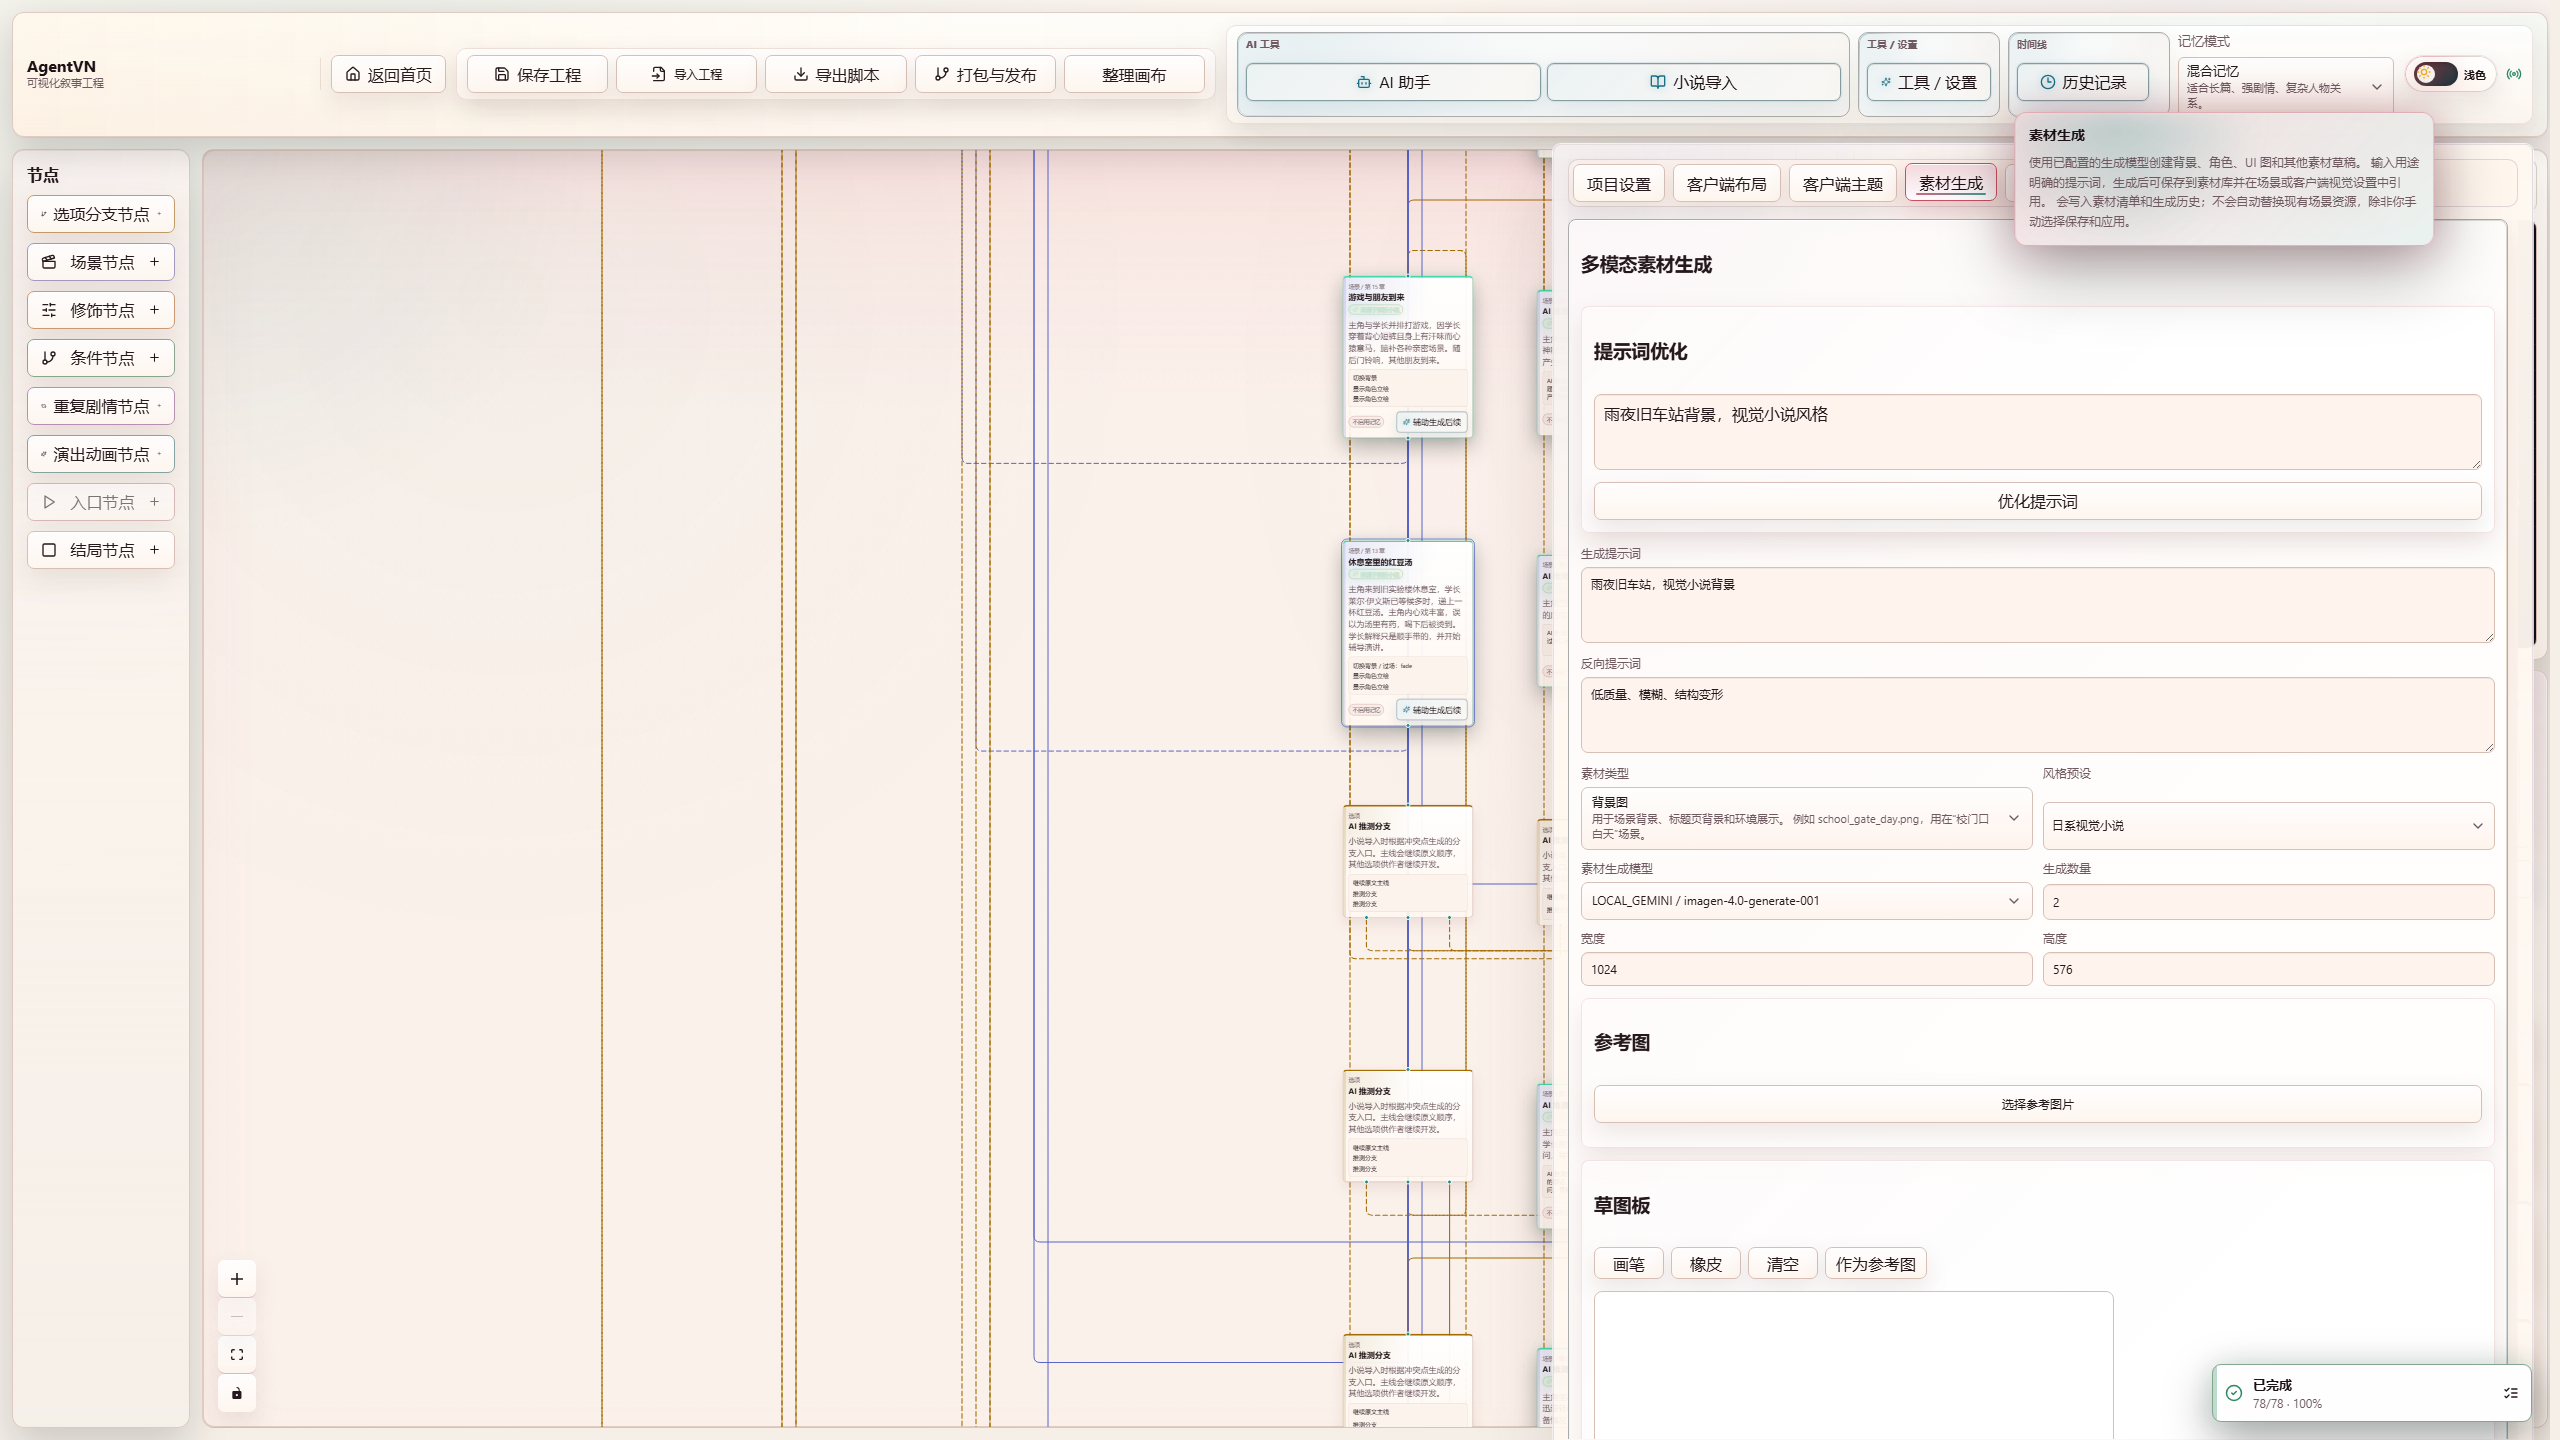The height and width of the screenshot is (1440, 2560).
Task: Click the 优化提示词 optimize prompt button
Action: 2037,501
